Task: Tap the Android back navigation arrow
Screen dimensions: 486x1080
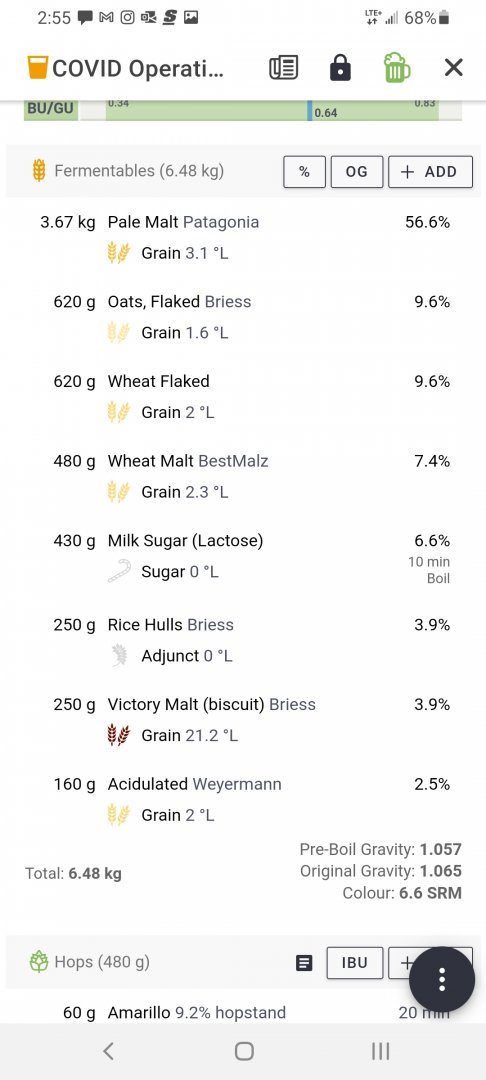Action: pyautogui.click(x=108, y=1051)
